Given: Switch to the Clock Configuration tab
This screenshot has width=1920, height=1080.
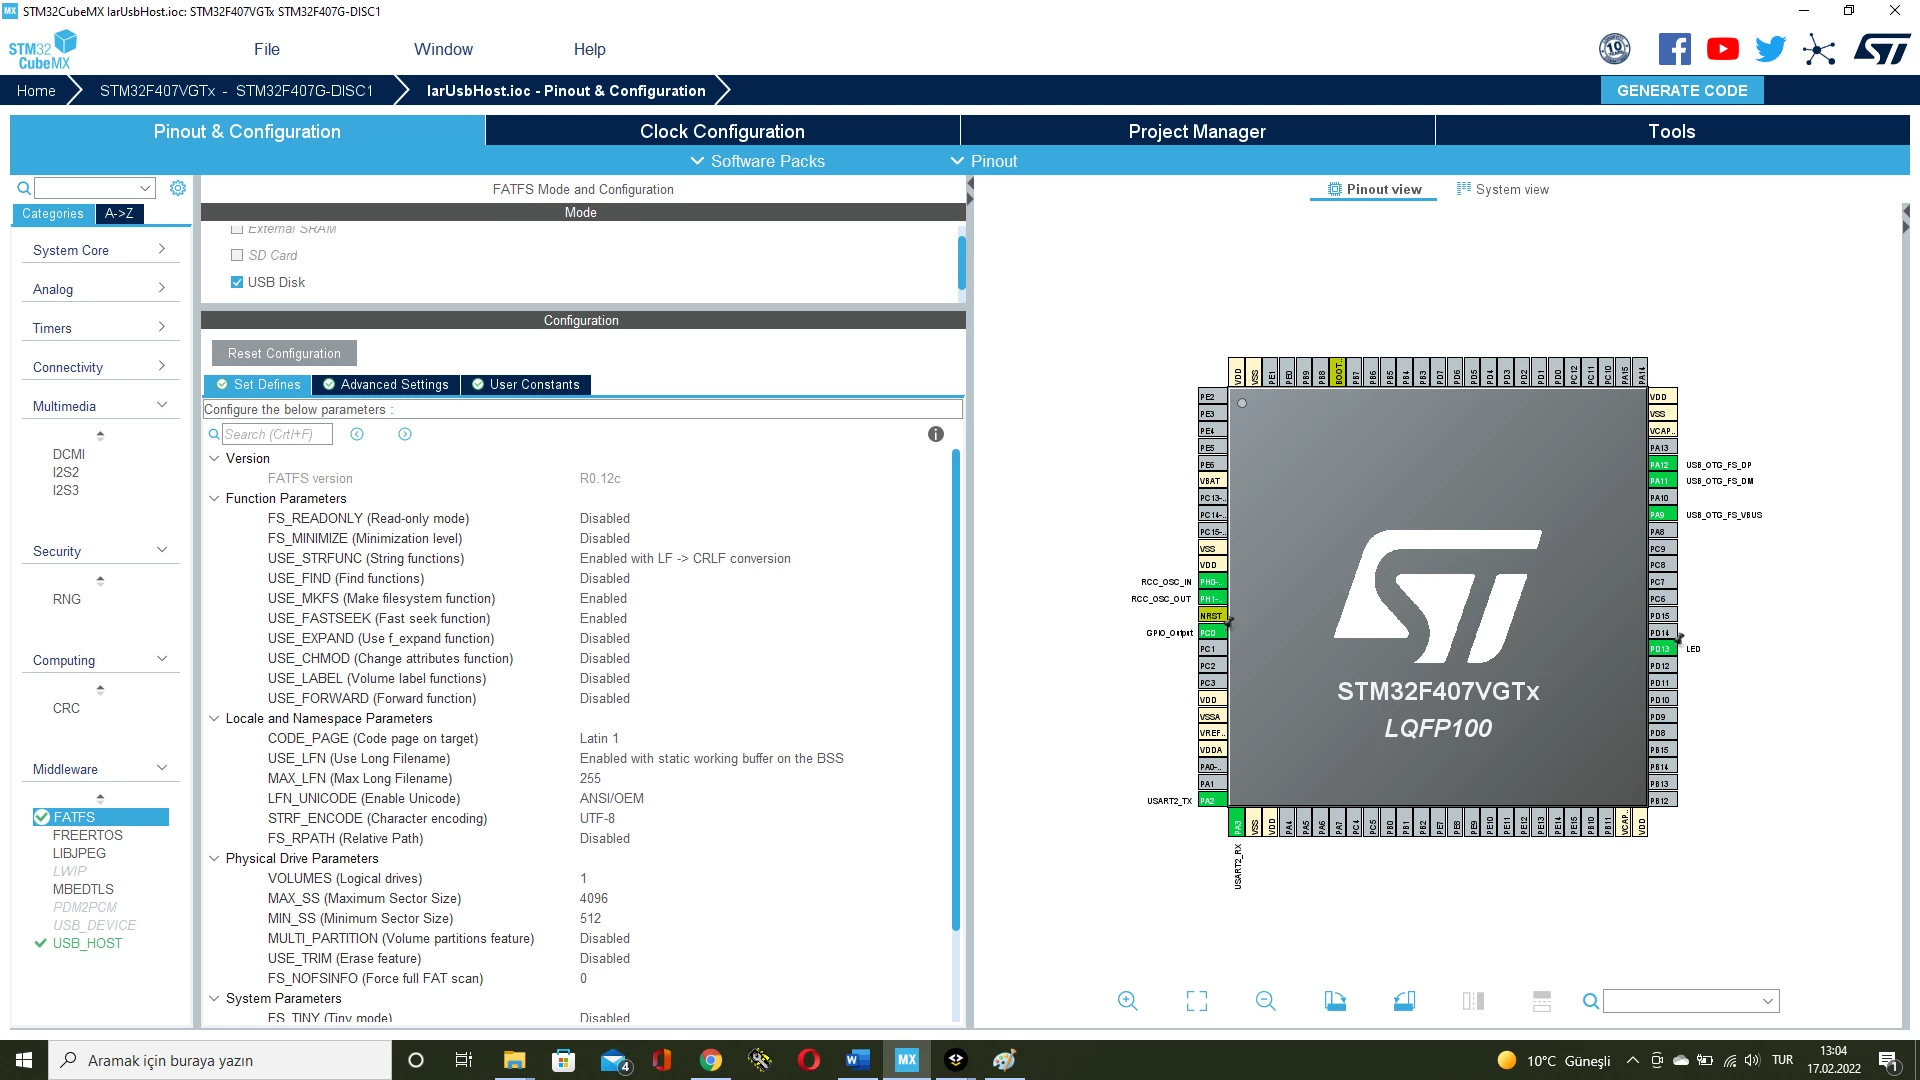Looking at the screenshot, I should (722, 131).
